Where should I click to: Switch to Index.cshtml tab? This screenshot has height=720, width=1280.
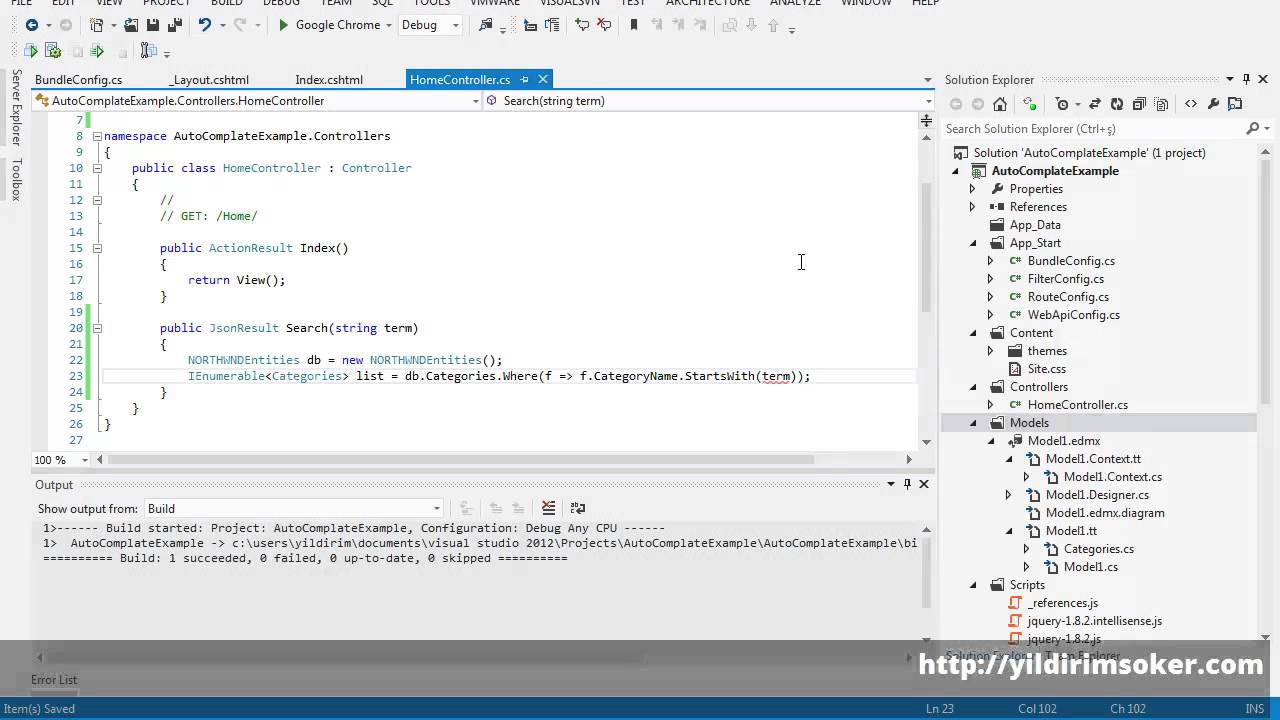(329, 80)
